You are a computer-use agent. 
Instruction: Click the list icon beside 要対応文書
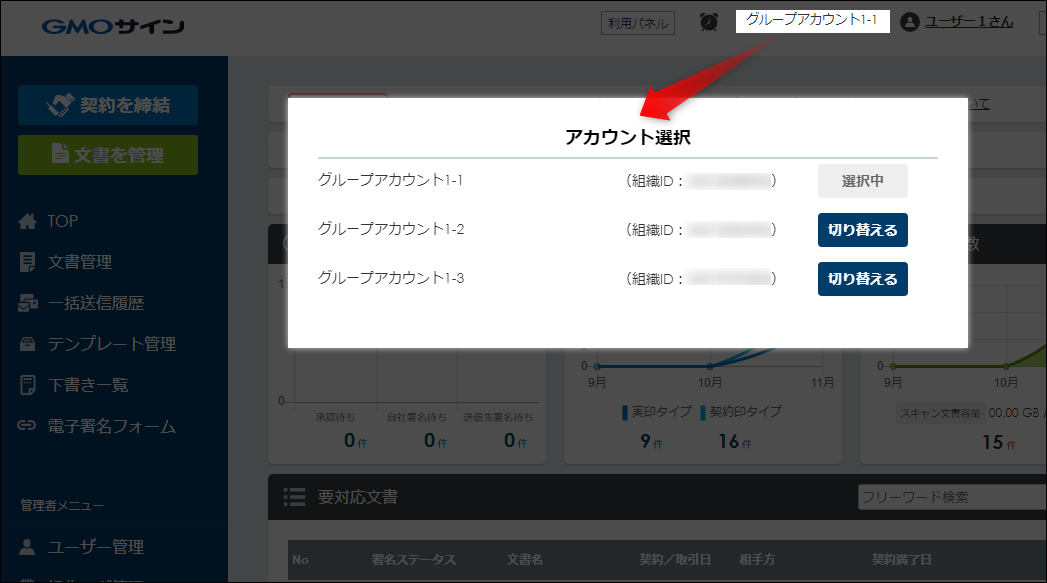[294, 497]
